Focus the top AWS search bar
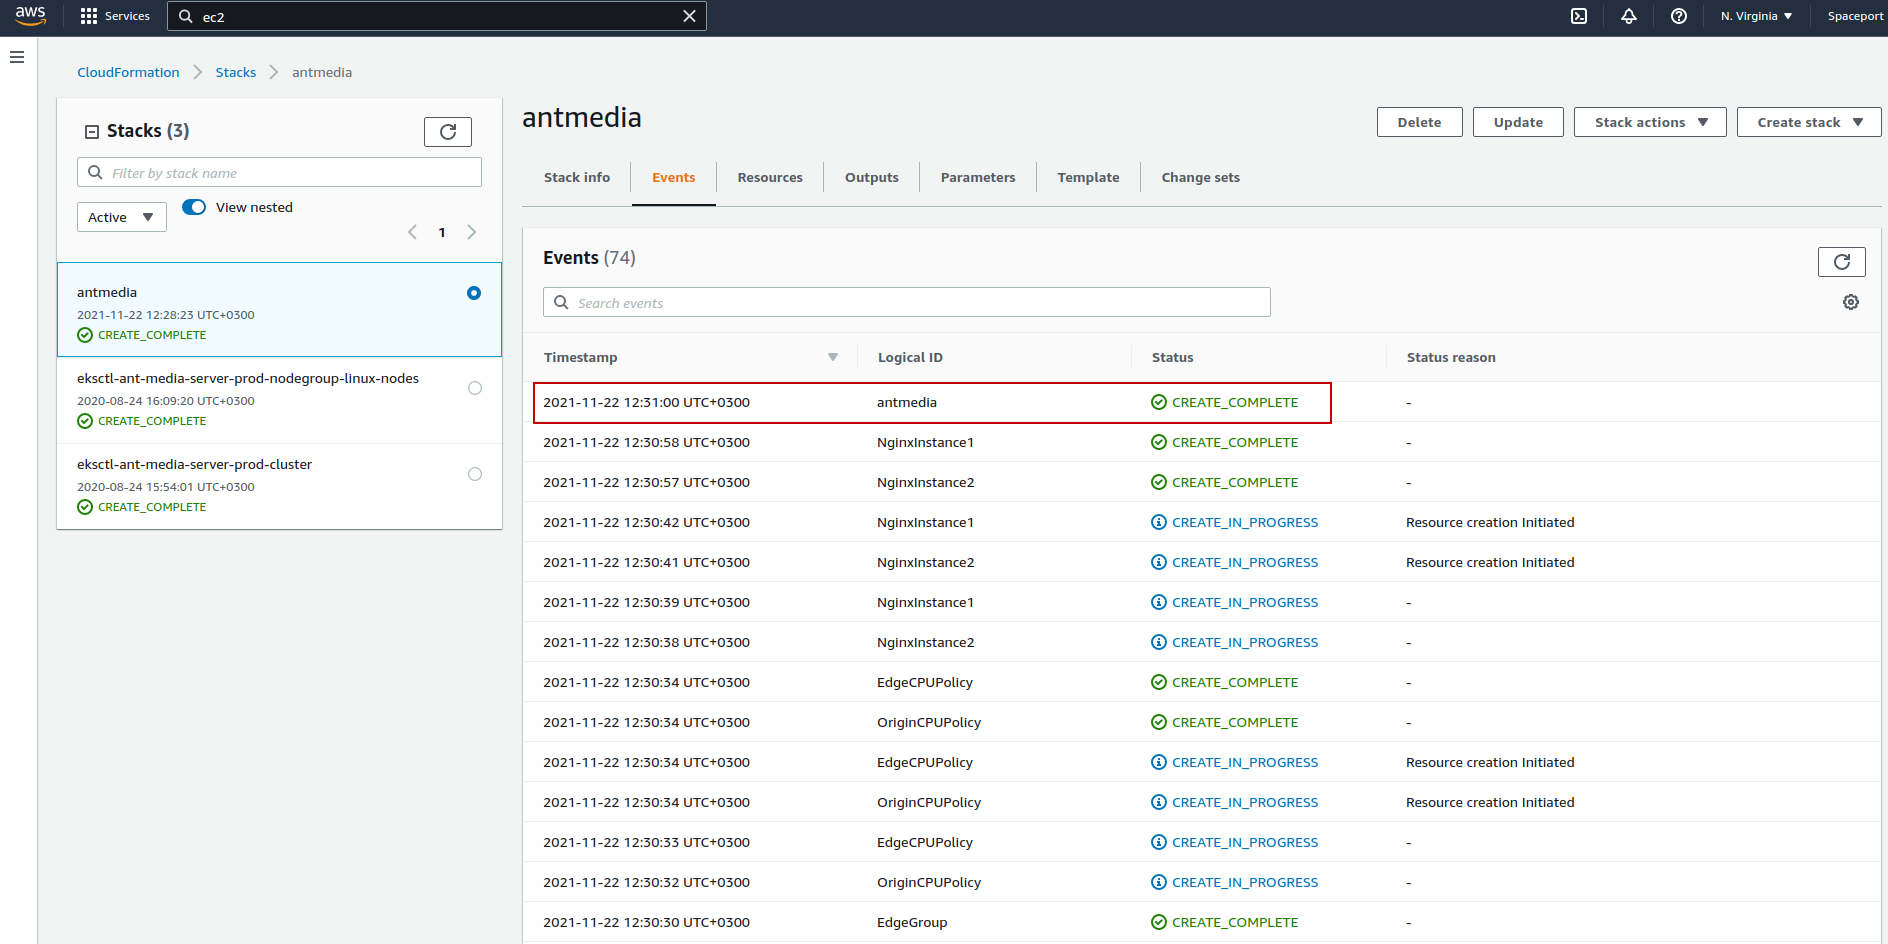Image resolution: width=1888 pixels, height=944 pixels. point(437,16)
